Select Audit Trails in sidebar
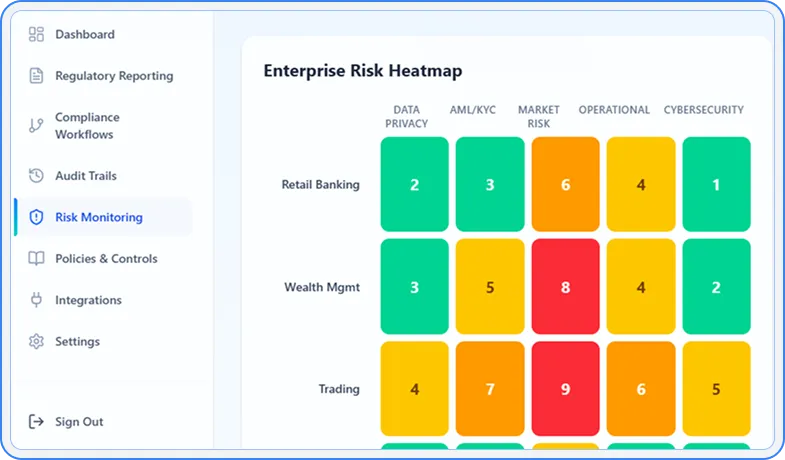Viewport: 785px width, 460px height. pyautogui.click(x=86, y=176)
